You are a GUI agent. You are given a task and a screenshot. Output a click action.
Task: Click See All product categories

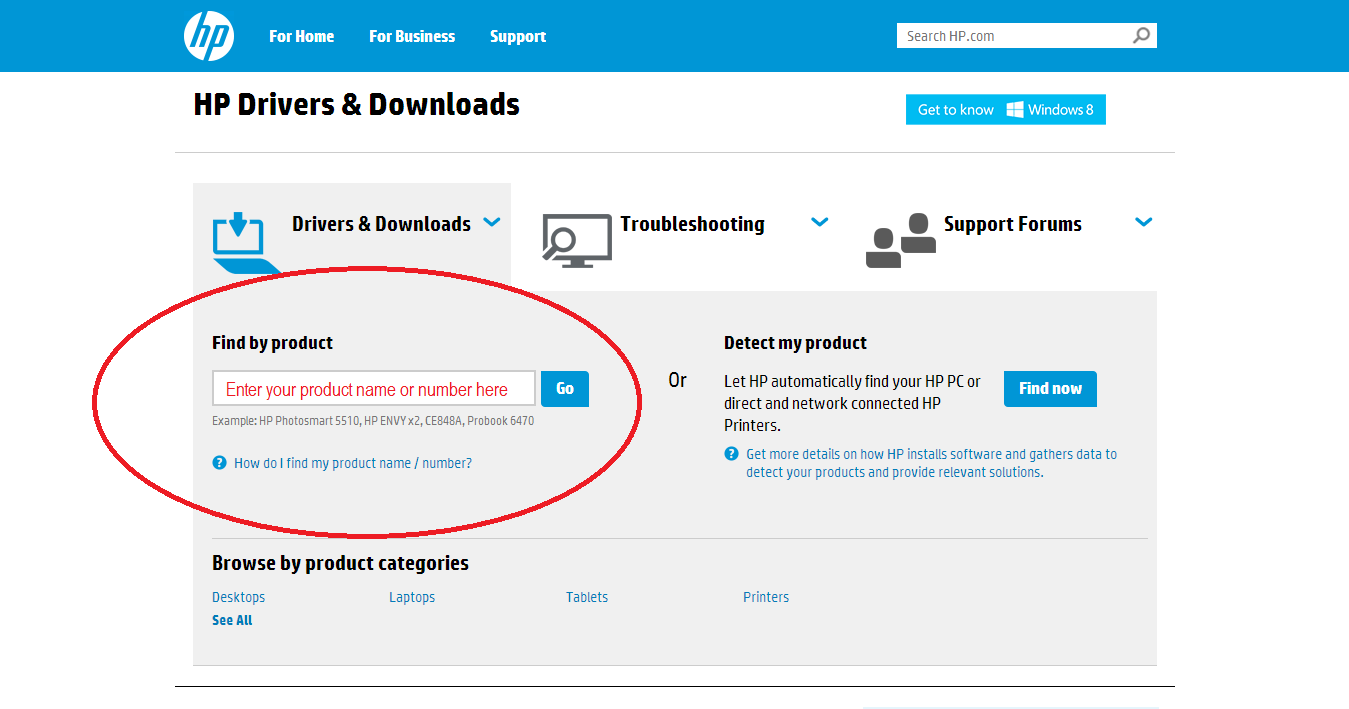tap(232, 620)
